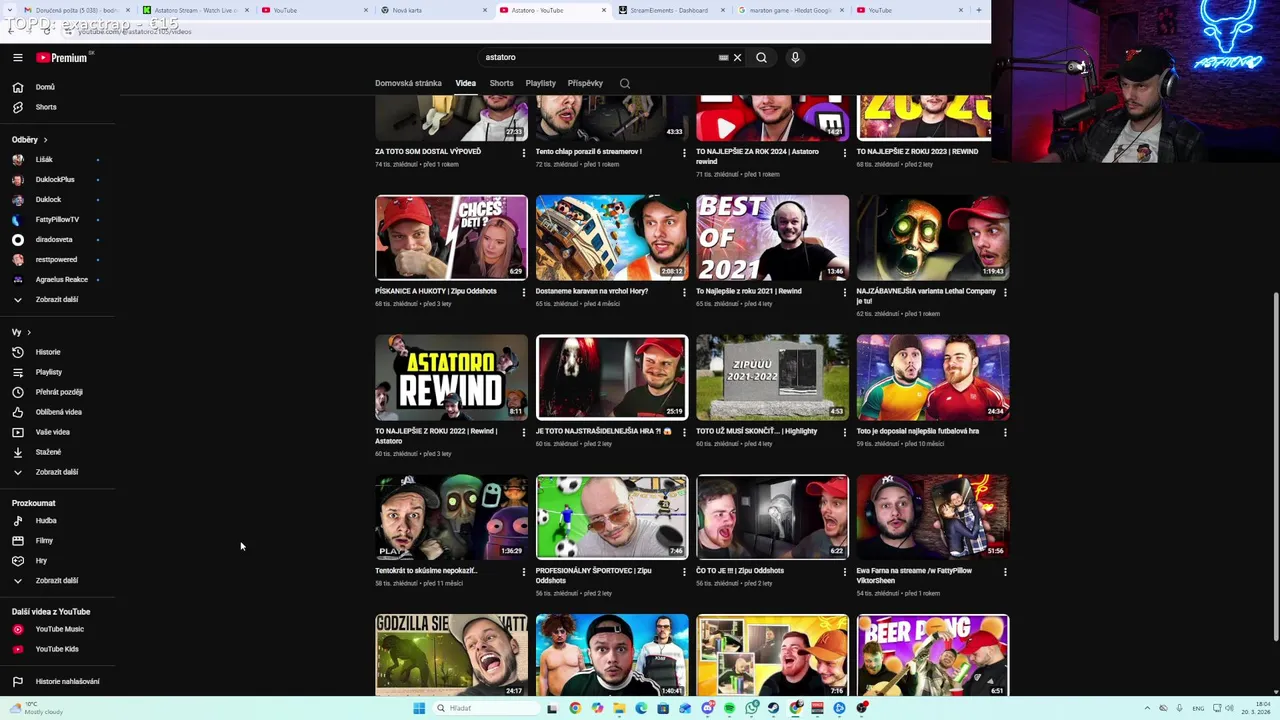Screen dimensions: 1280x720
Task: Open options for Dostaneme karavan video
Action: coord(684,292)
